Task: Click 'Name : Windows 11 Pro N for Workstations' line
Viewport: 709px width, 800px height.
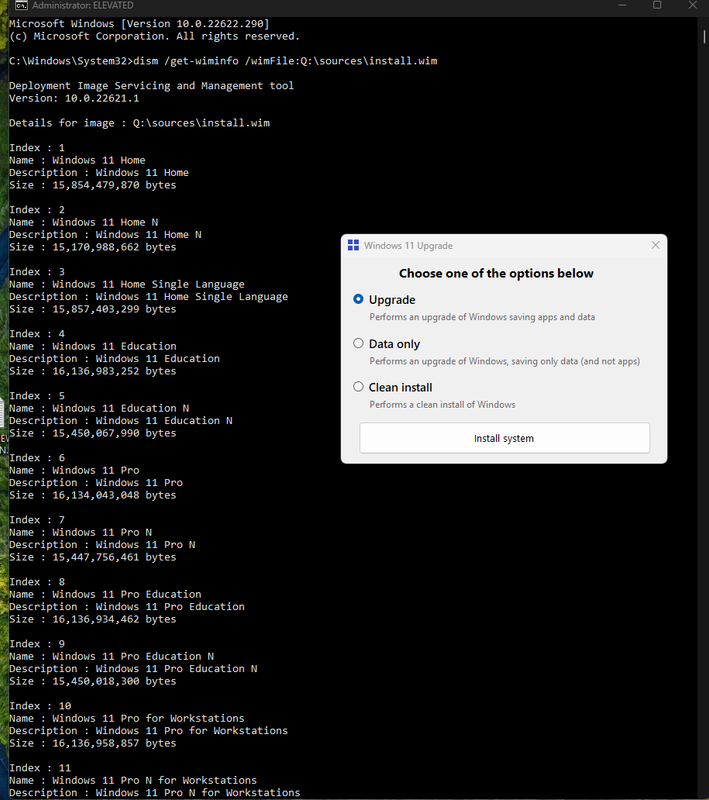Action: pyautogui.click(x=133, y=780)
